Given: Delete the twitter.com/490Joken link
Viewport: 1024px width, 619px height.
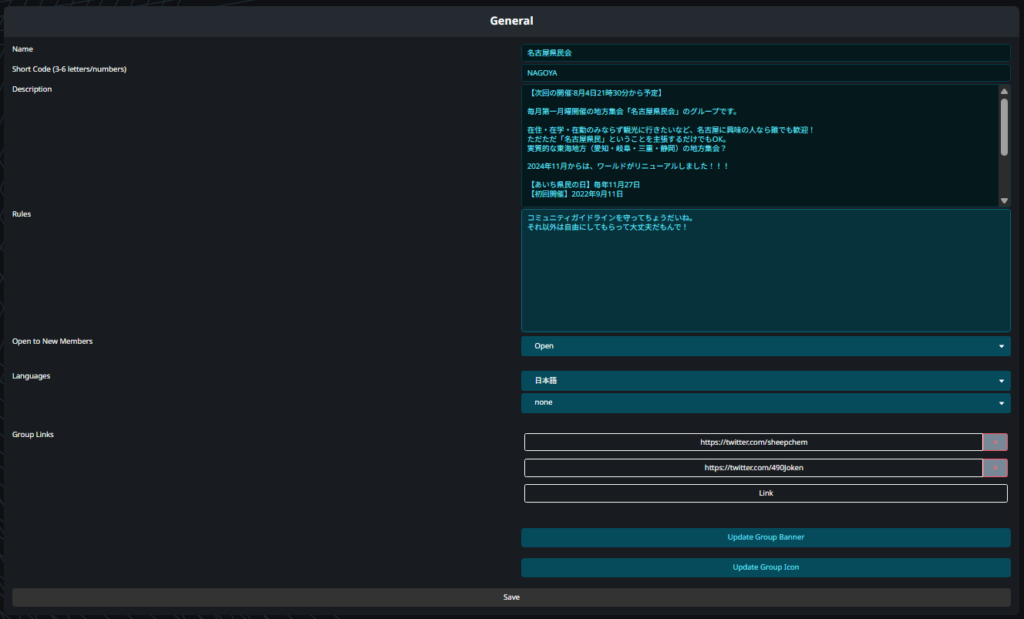Looking at the screenshot, I should click(x=996, y=468).
